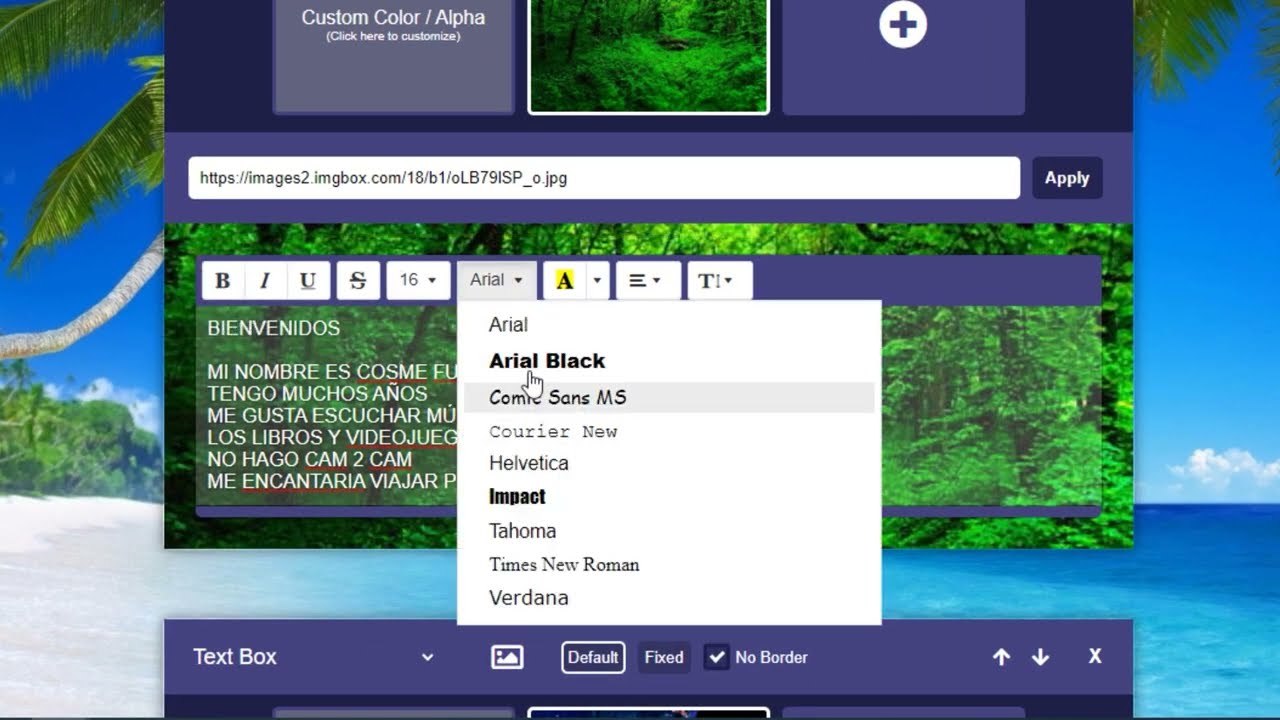Open the paragraph alignment dropdown

click(648, 281)
